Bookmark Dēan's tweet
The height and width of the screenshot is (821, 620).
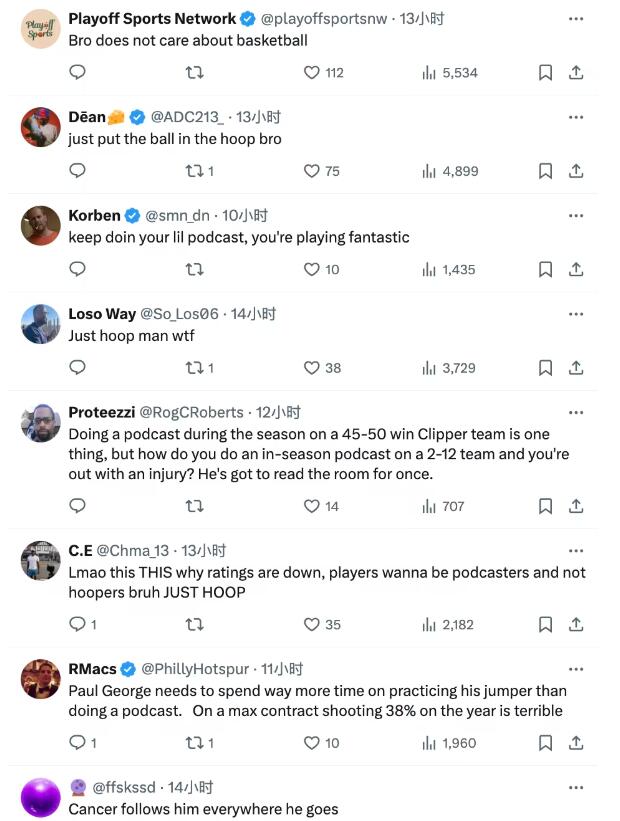point(545,171)
